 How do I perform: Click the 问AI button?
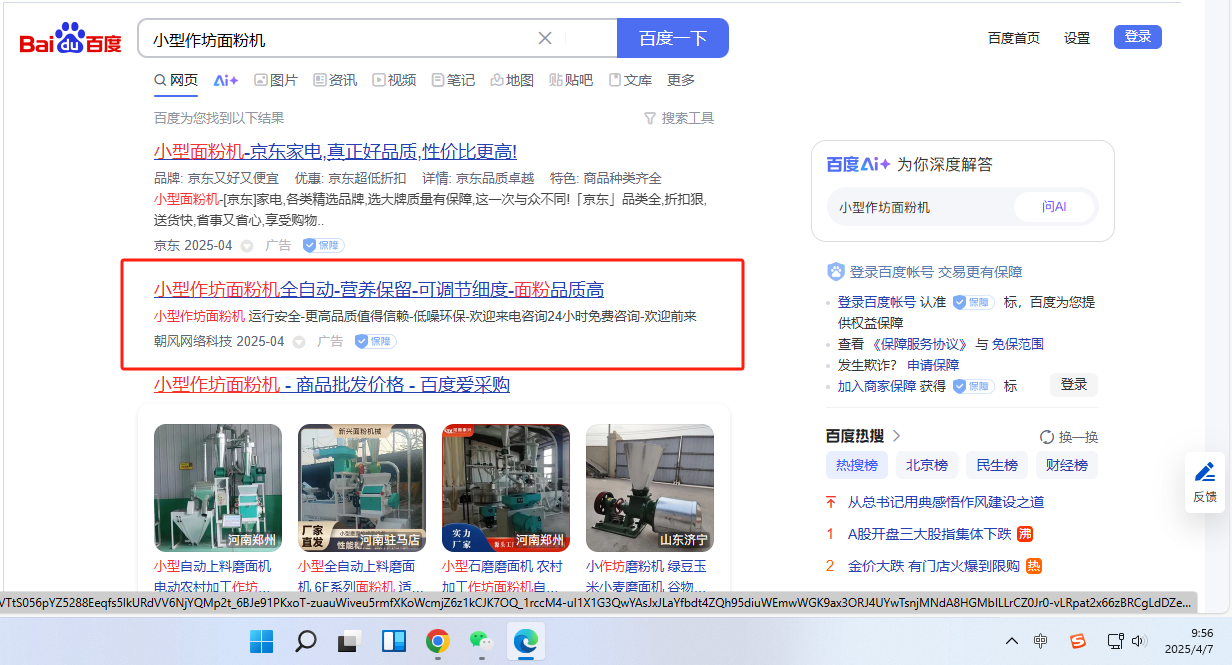[x=1054, y=207]
